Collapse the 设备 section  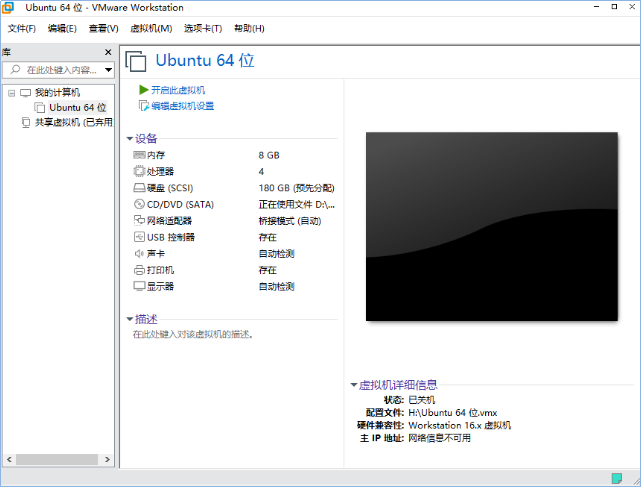coord(129,139)
